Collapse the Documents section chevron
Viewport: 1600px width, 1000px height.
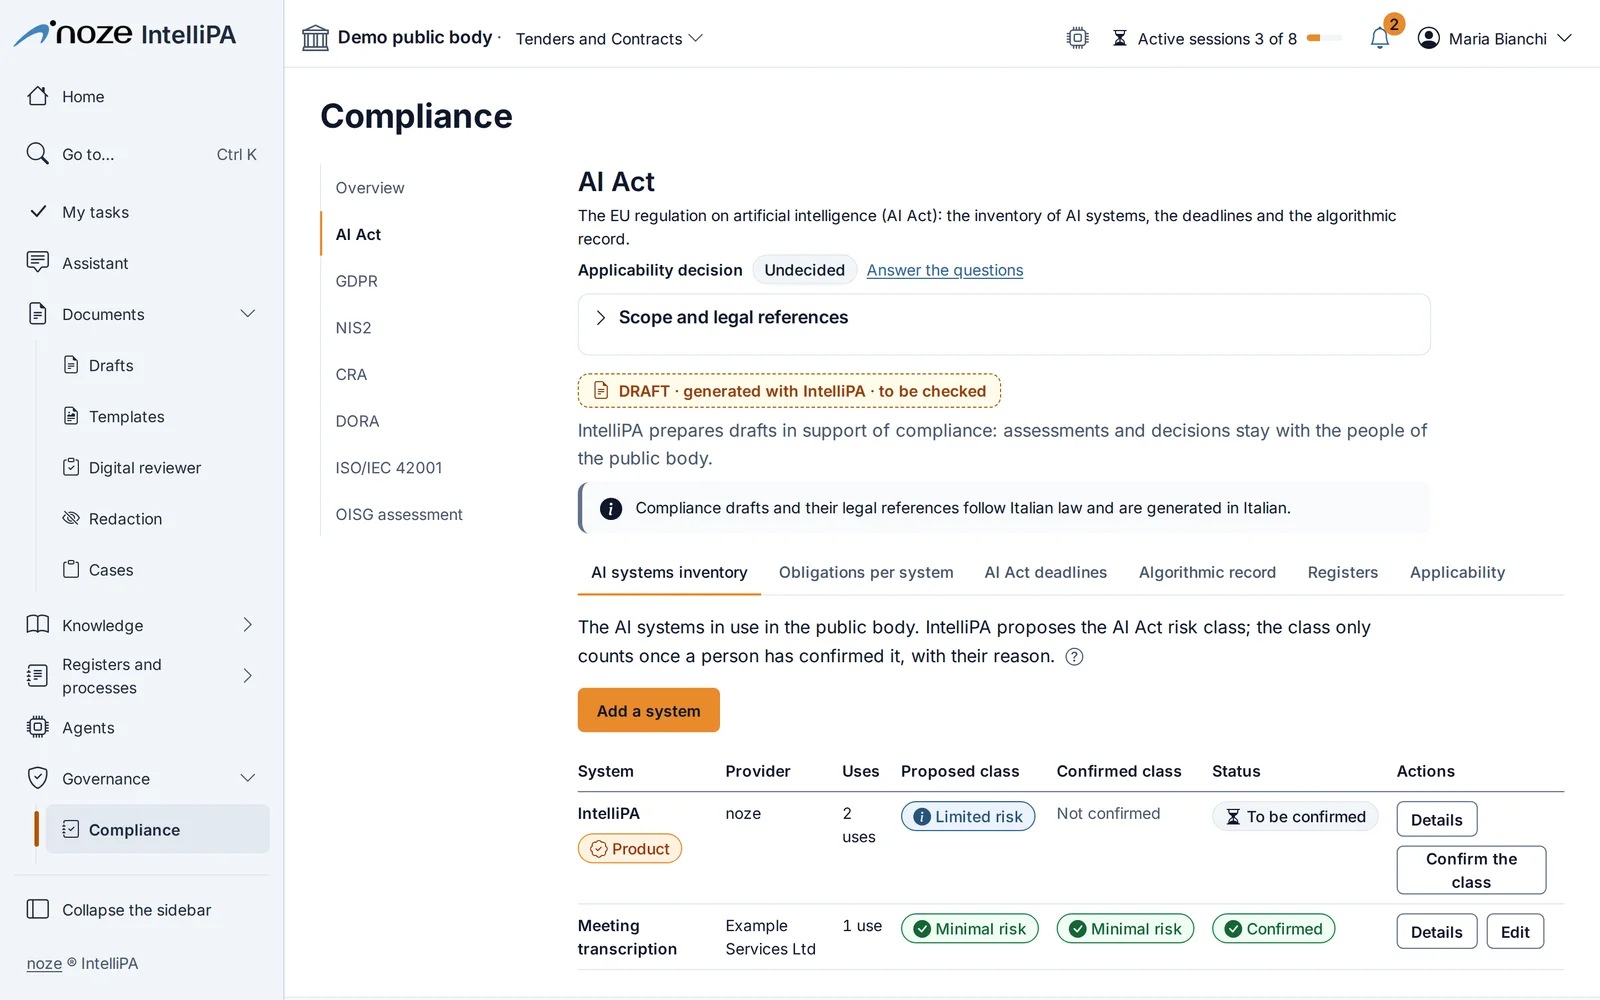(248, 314)
